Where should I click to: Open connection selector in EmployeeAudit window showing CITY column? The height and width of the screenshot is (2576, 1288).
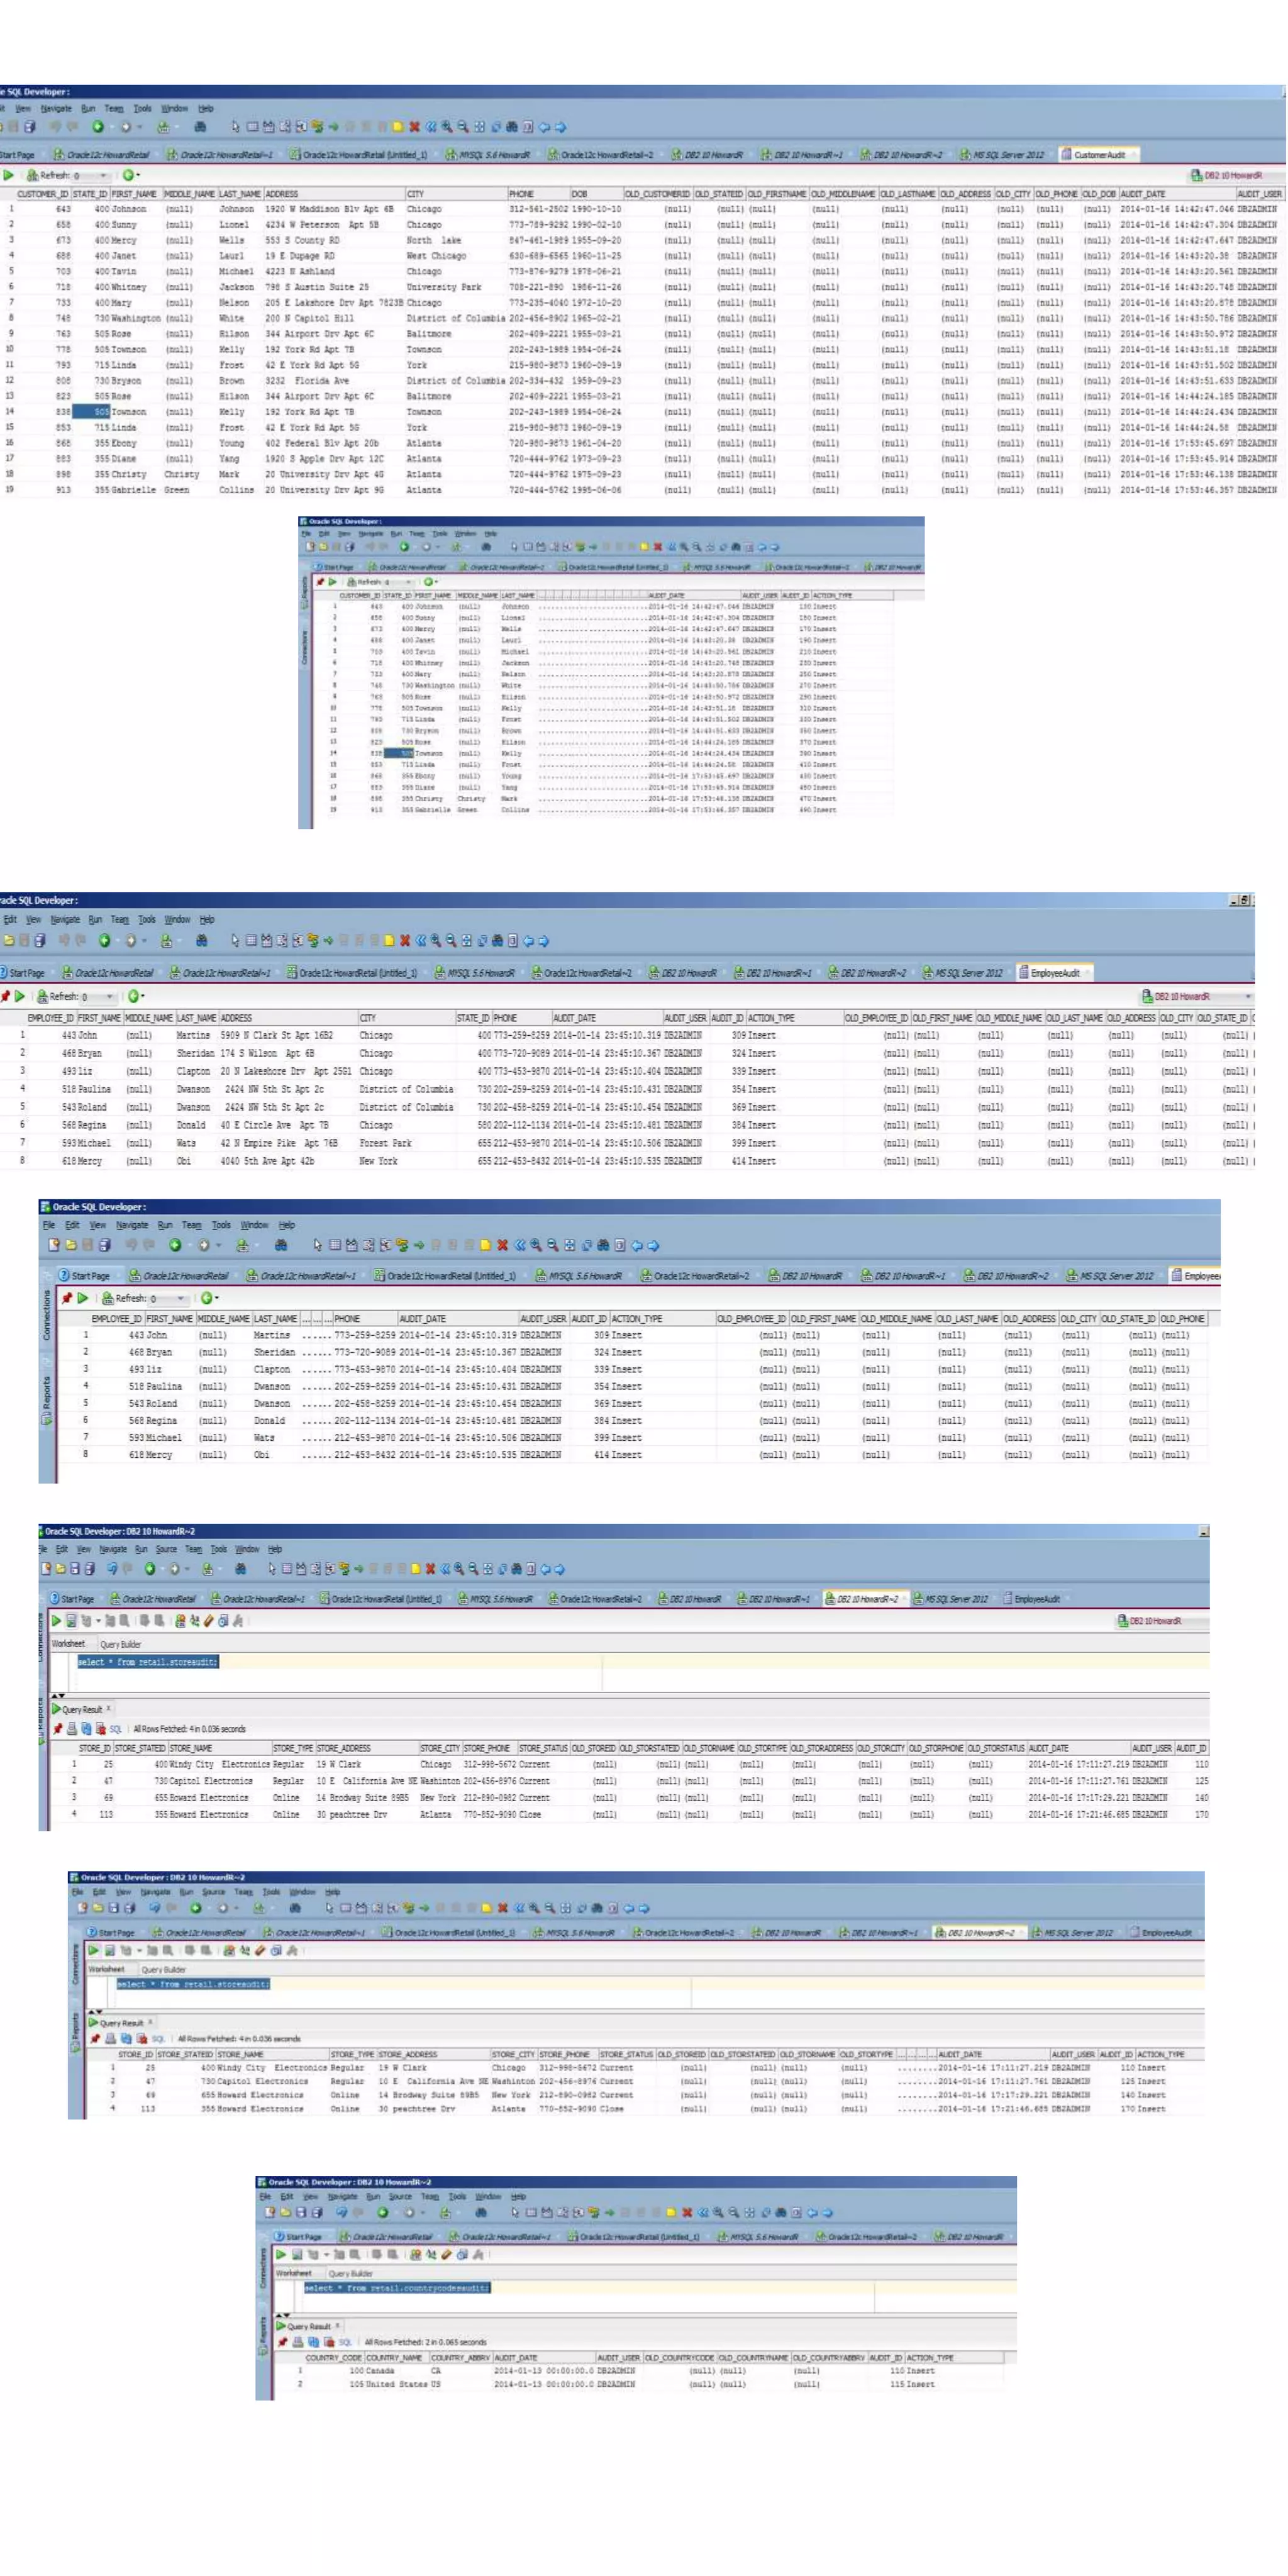coord(1196,997)
